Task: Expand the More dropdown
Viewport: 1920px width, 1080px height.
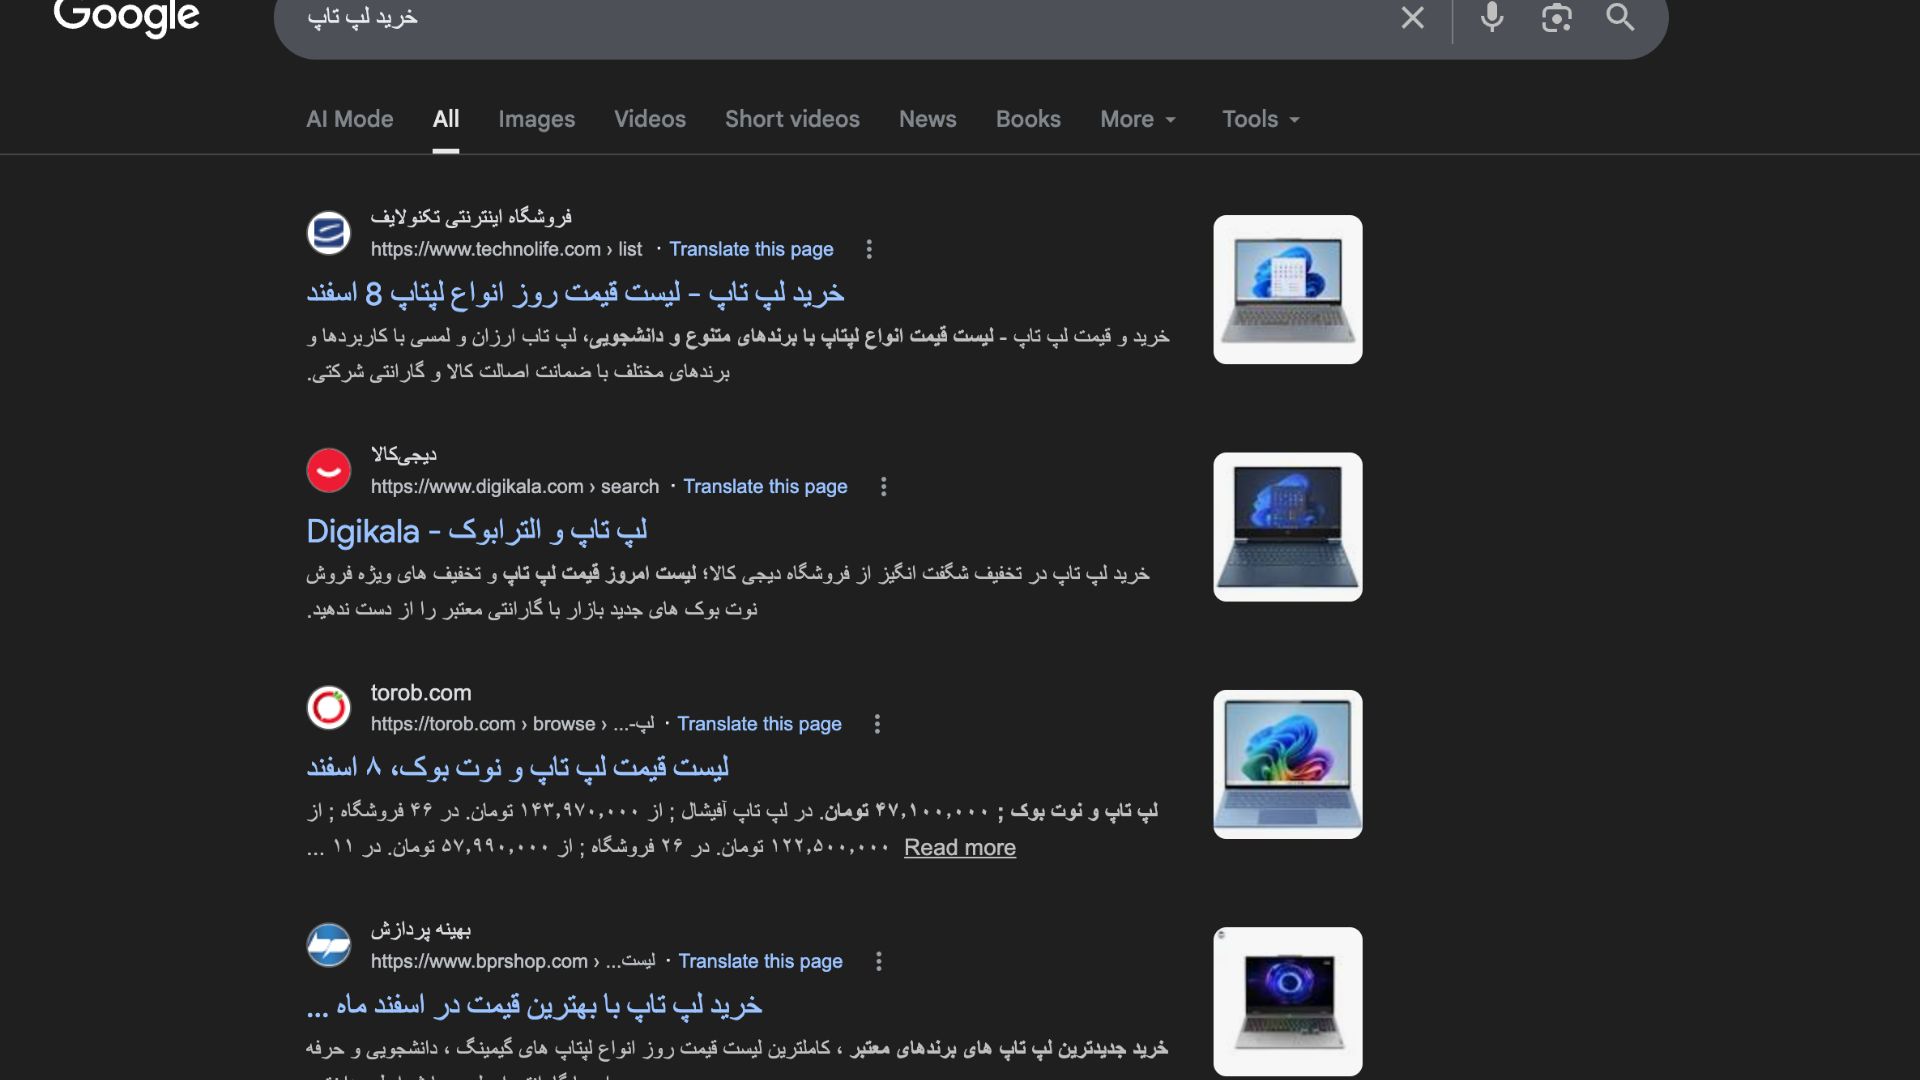Action: click(1138, 119)
